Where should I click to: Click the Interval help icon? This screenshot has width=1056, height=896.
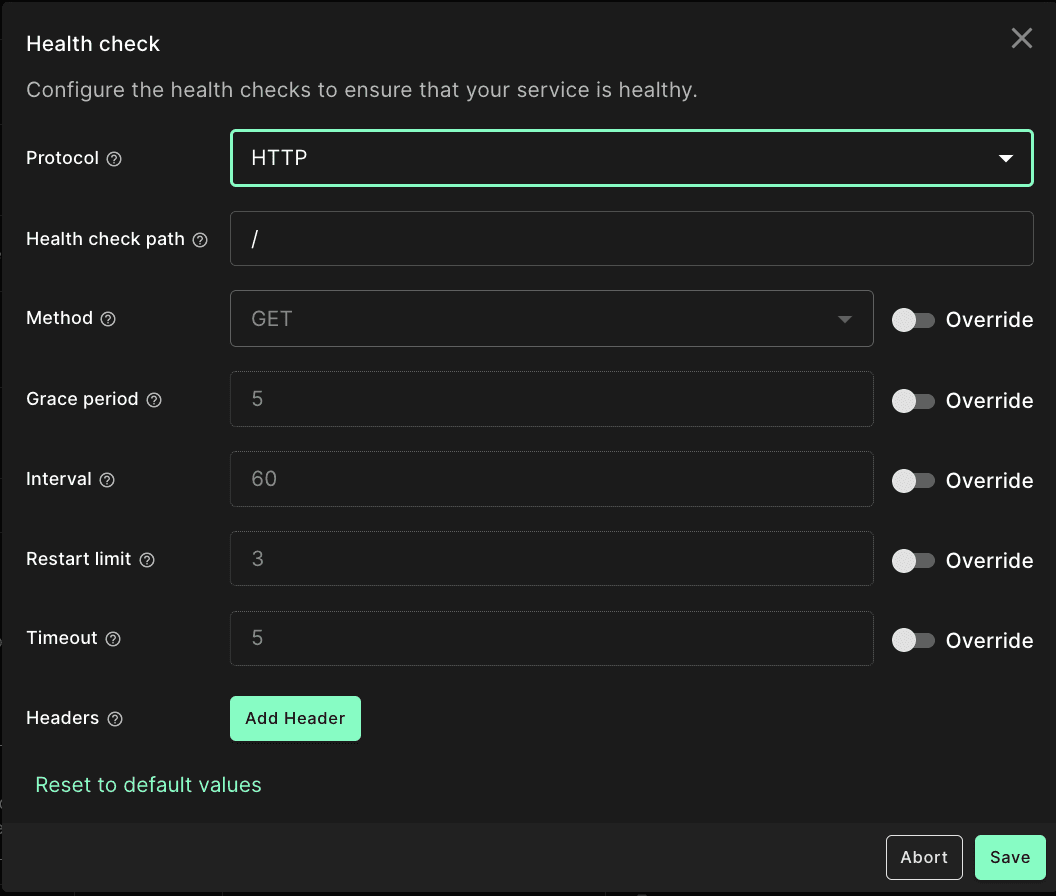click(107, 480)
